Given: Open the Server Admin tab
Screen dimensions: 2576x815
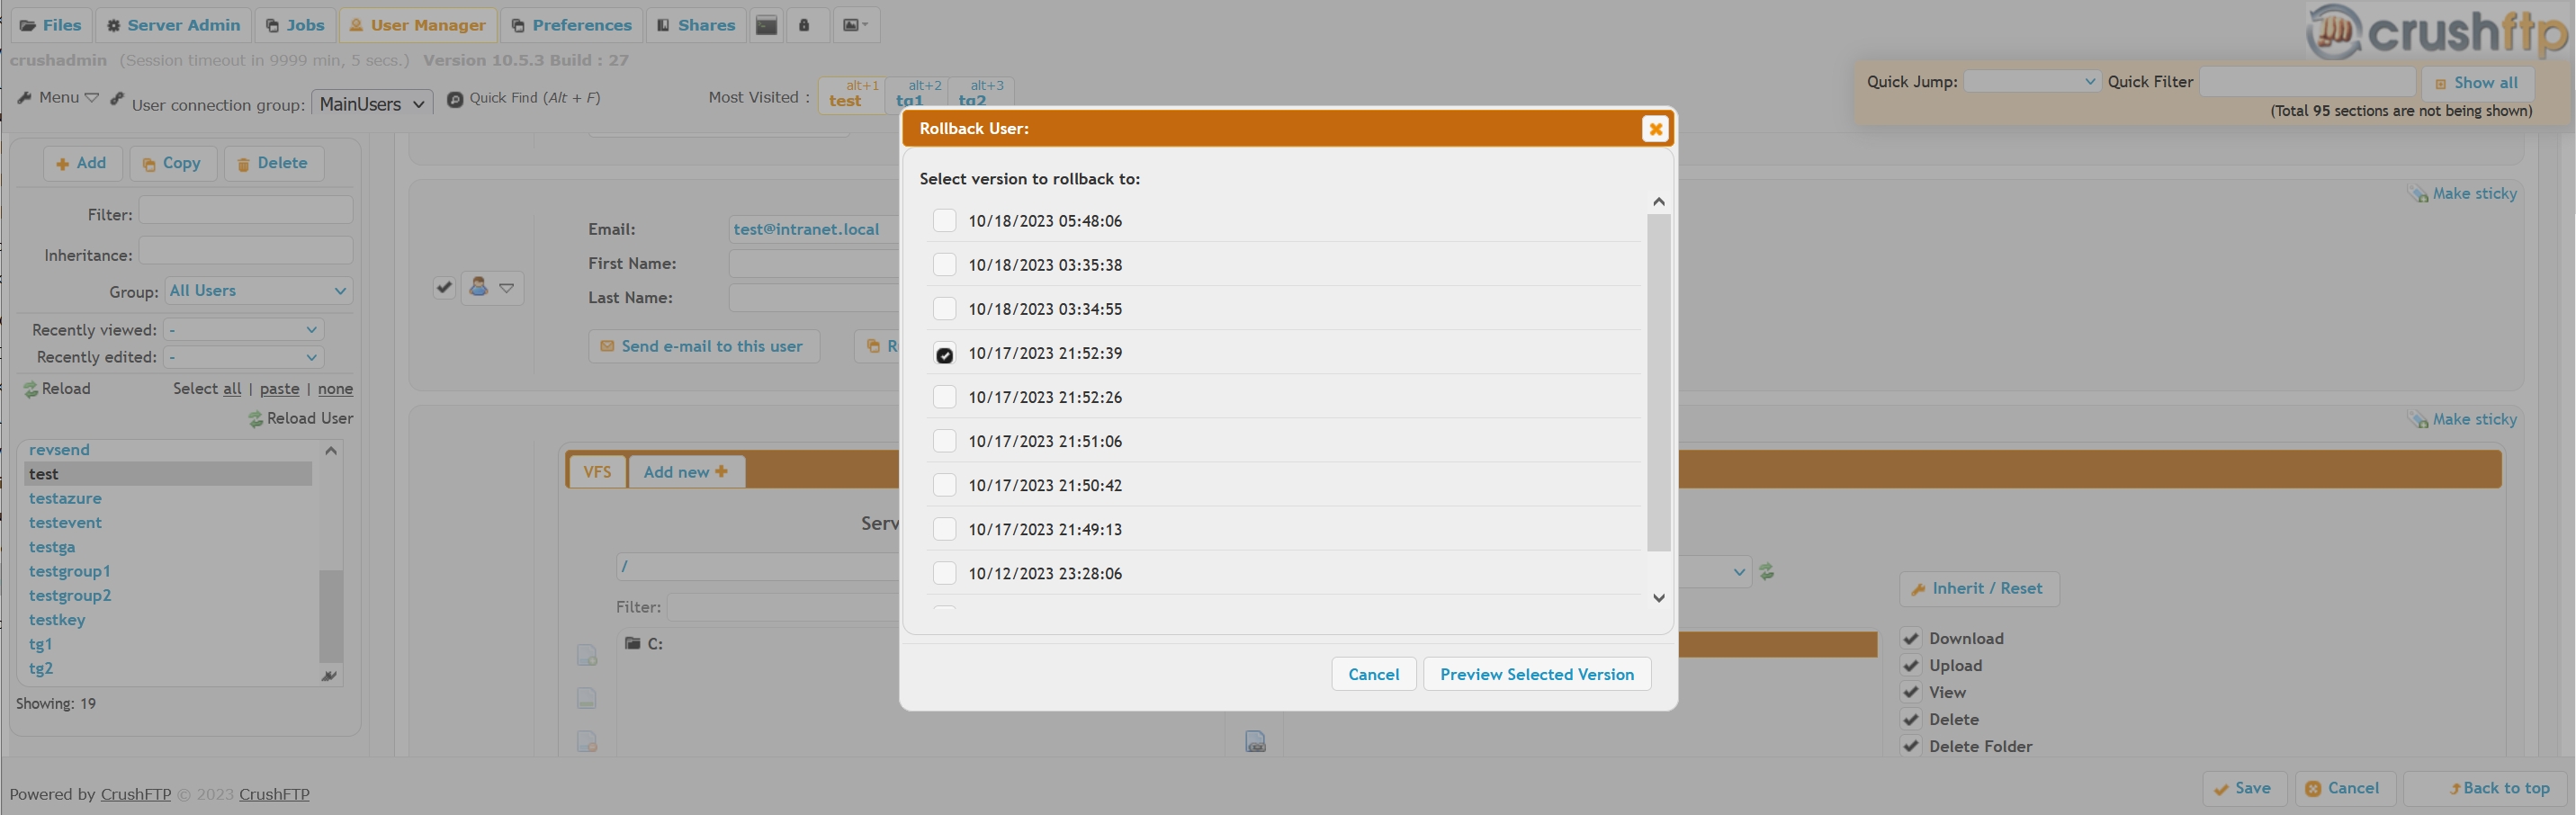Looking at the screenshot, I should pyautogui.click(x=173, y=25).
